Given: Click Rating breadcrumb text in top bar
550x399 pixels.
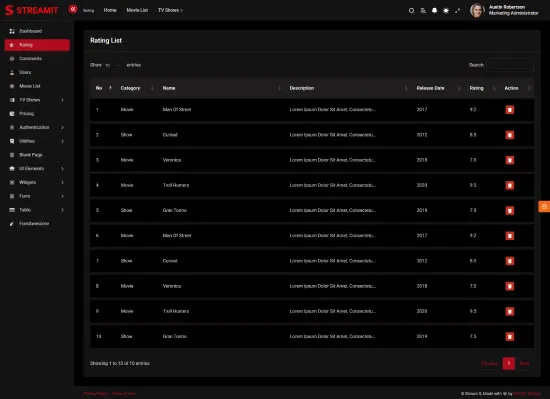Looking at the screenshot, I should click(89, 11).
